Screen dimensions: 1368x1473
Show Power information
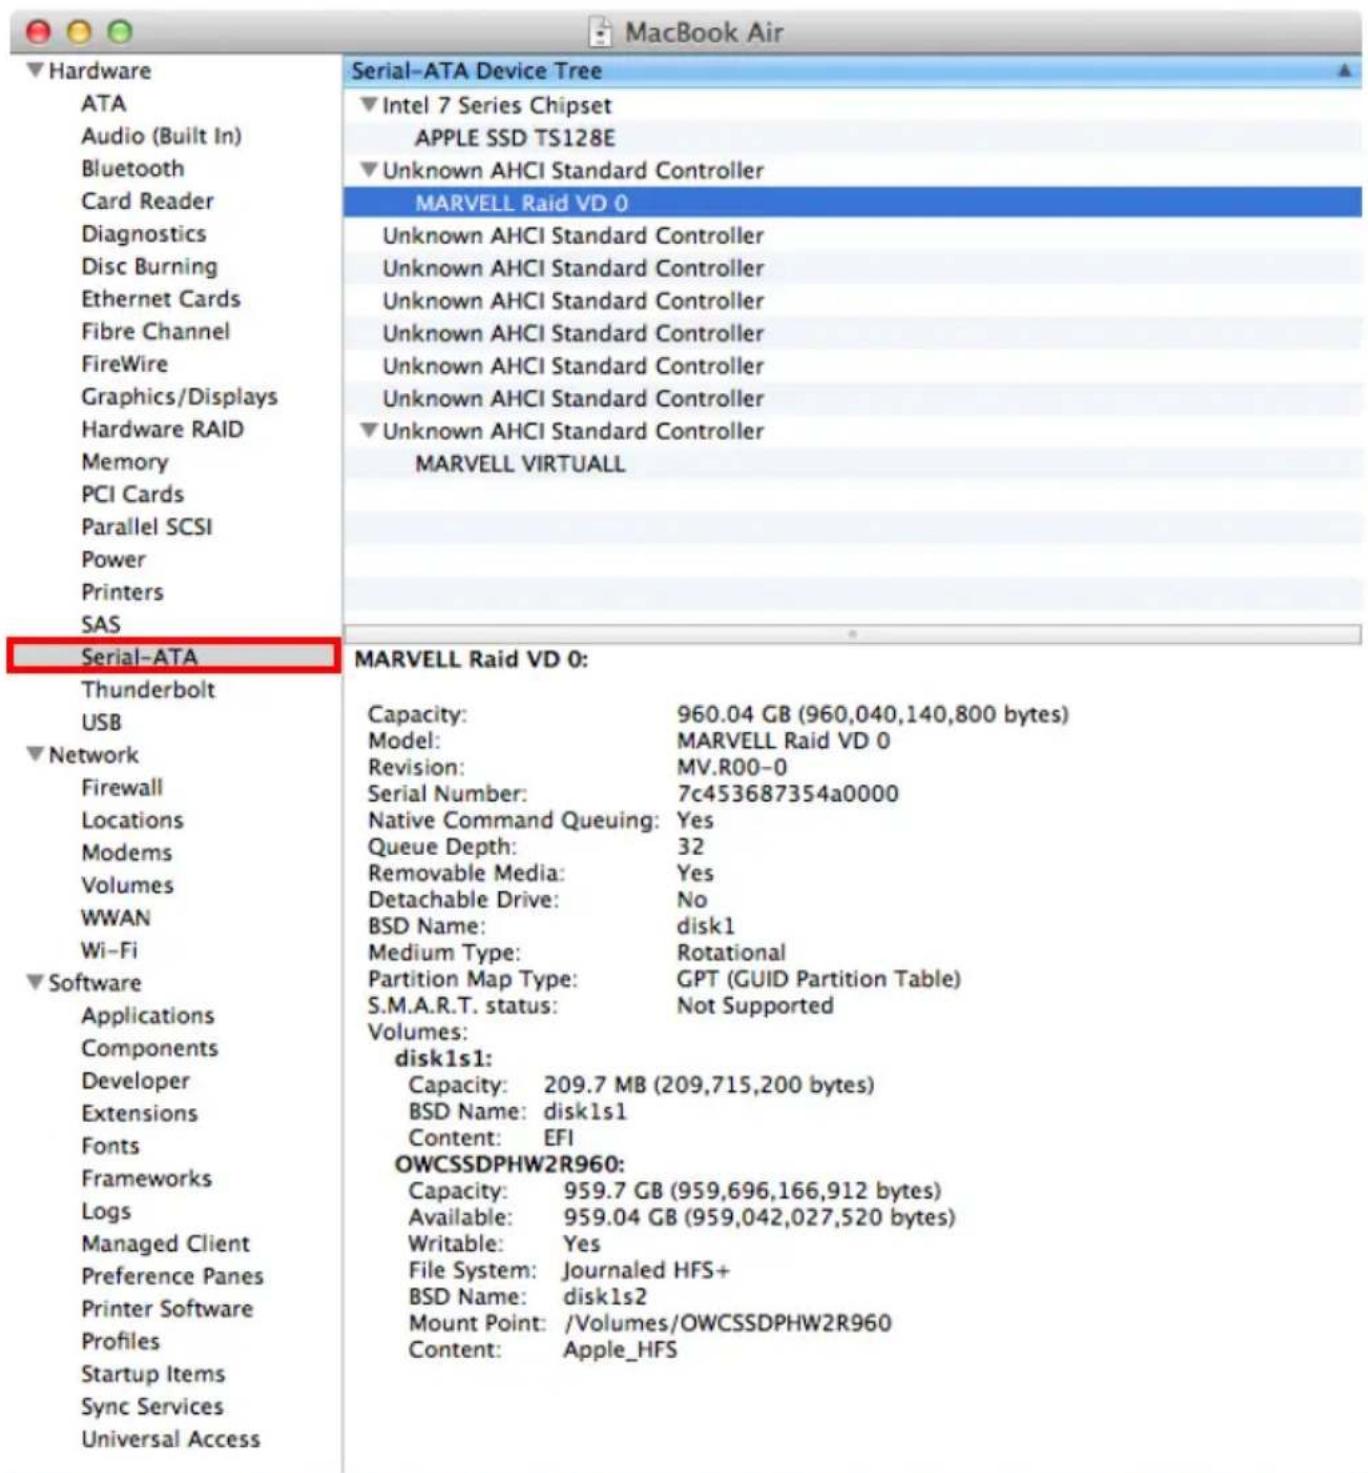point(114,559)
